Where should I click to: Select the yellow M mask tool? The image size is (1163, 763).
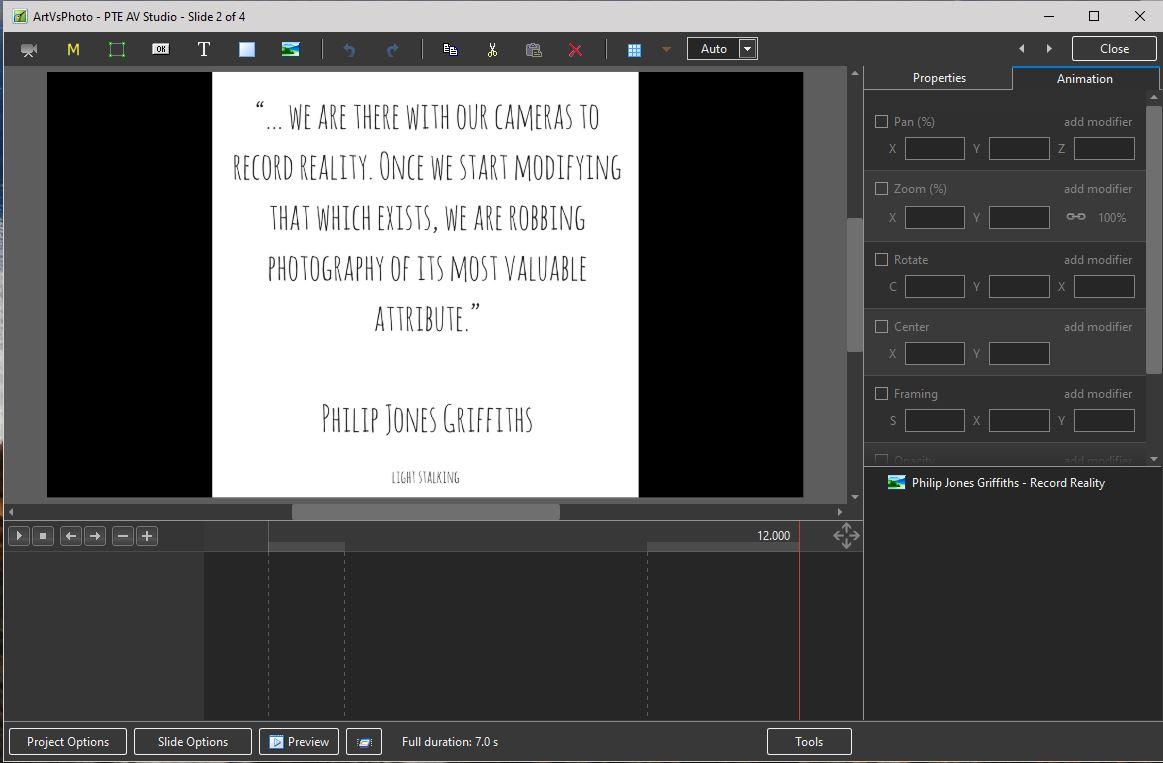73,49
